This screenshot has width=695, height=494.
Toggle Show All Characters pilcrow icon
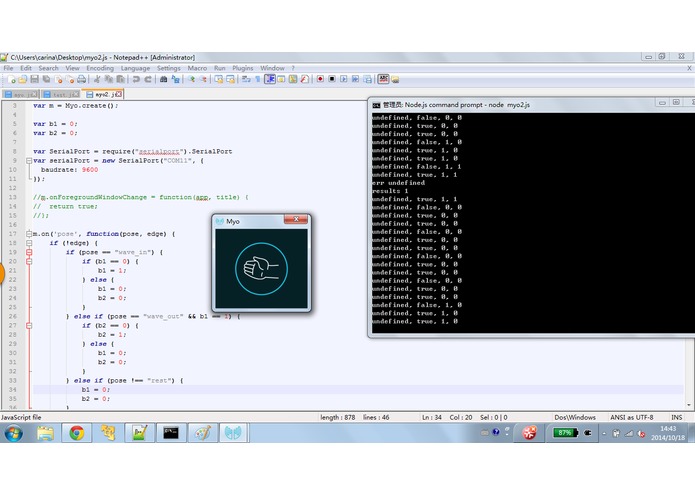pyautogui.click(x=258, y=79)
